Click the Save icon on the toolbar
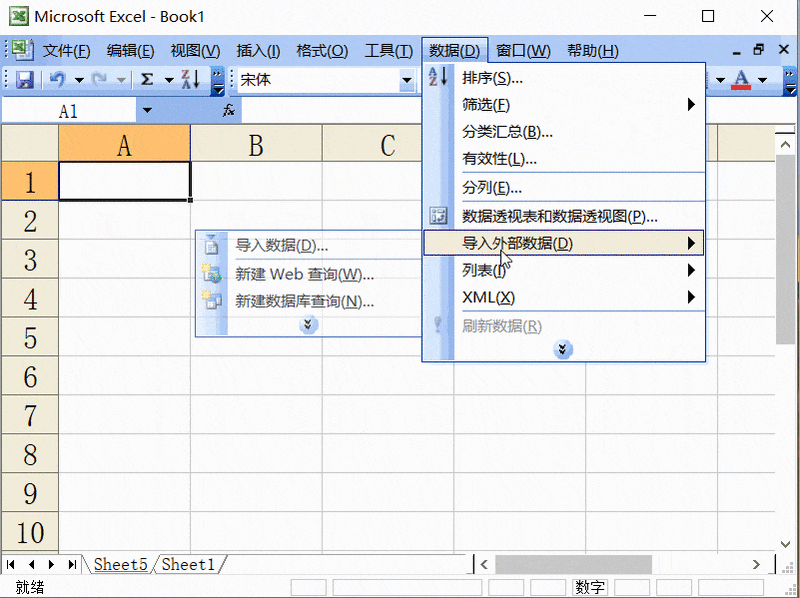Image resolution: width=800 pixels, height=598 pixels. (x=26, y=79)
